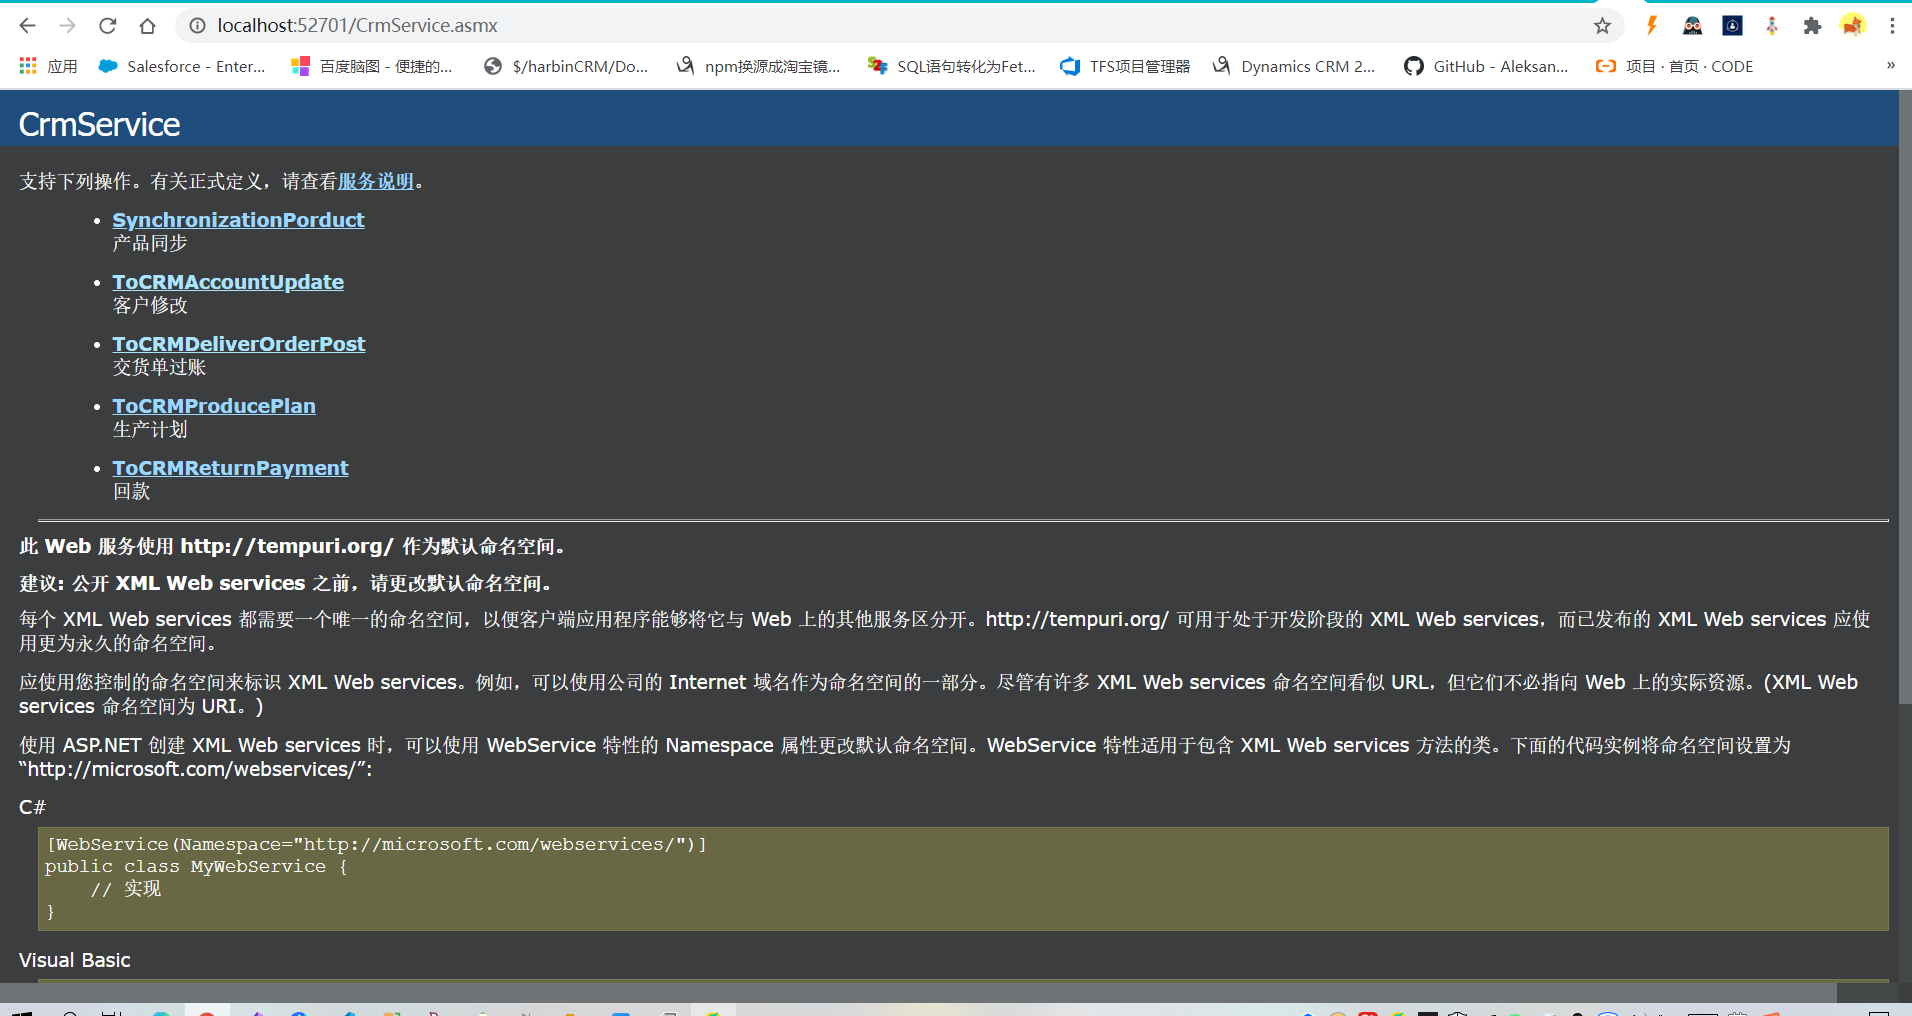This screenshot has width=1912, height=1016.
Task: Toggle the bookmark star for this page
Action: pos(1604,25)
